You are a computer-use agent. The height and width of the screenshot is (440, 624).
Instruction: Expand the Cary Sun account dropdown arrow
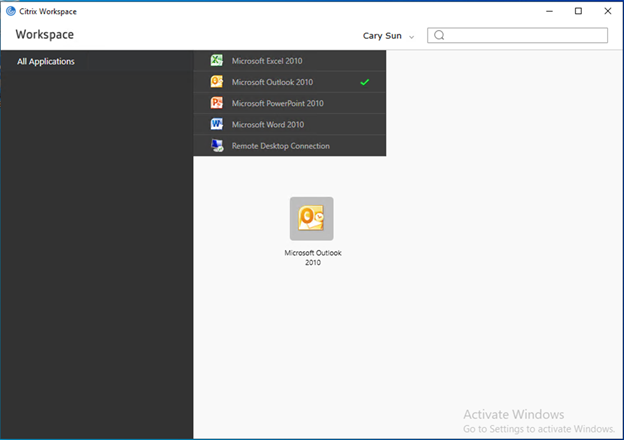click(x=411, y=37)
